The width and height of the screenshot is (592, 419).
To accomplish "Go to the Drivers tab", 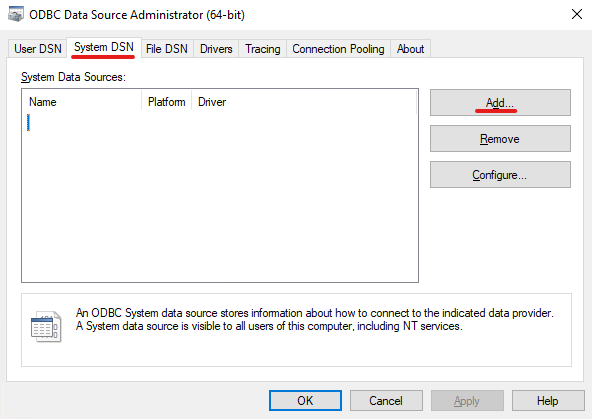I will point(216,49).
